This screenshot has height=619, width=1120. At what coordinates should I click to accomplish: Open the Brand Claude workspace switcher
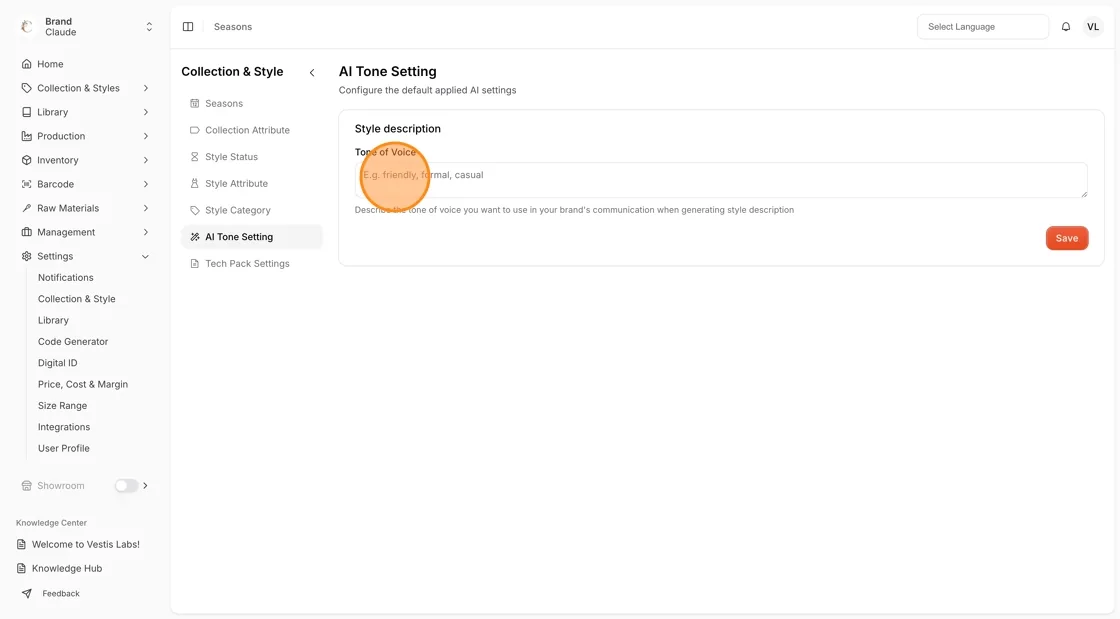(x=86, y=27)
